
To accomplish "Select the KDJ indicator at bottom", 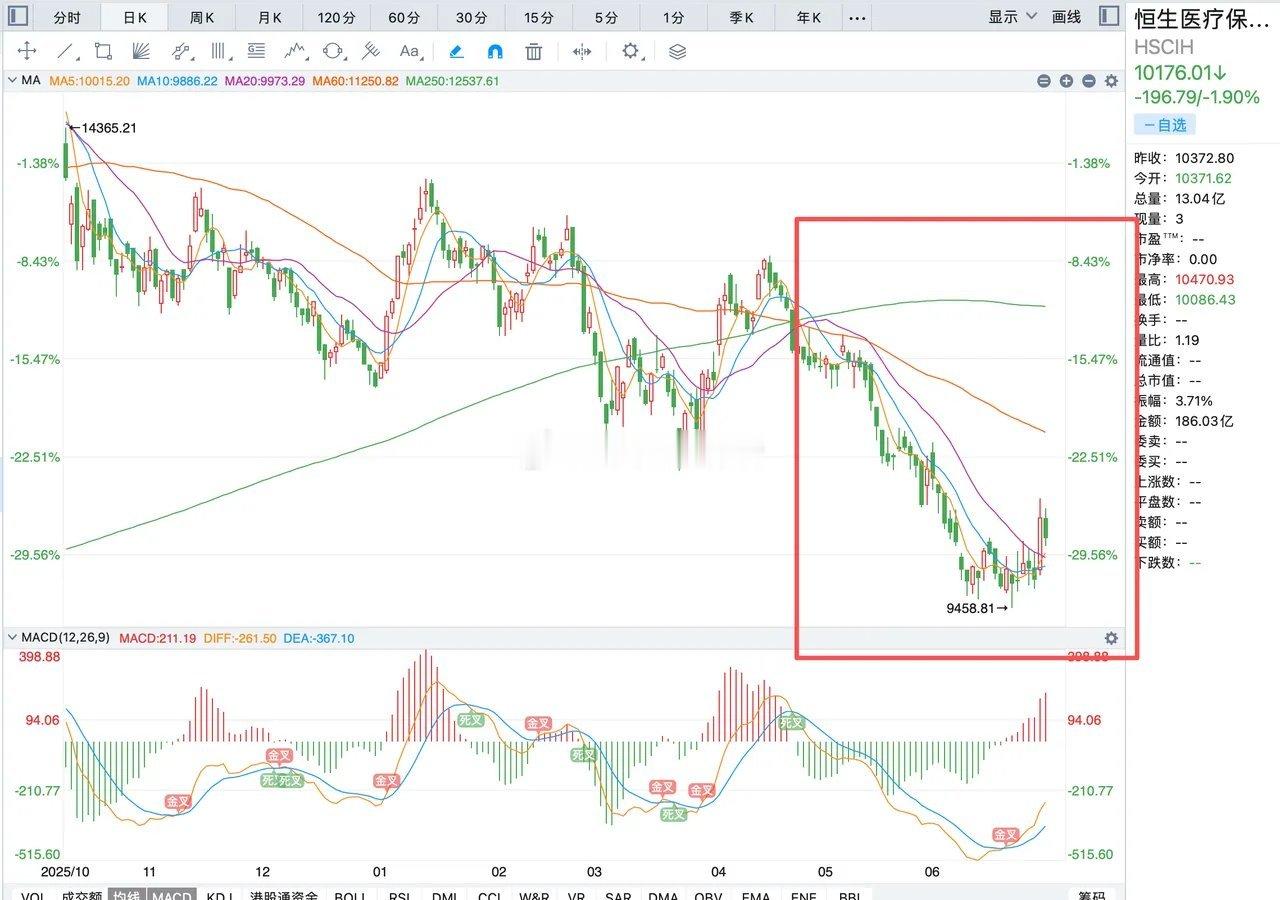I will (x=219, y=895).
